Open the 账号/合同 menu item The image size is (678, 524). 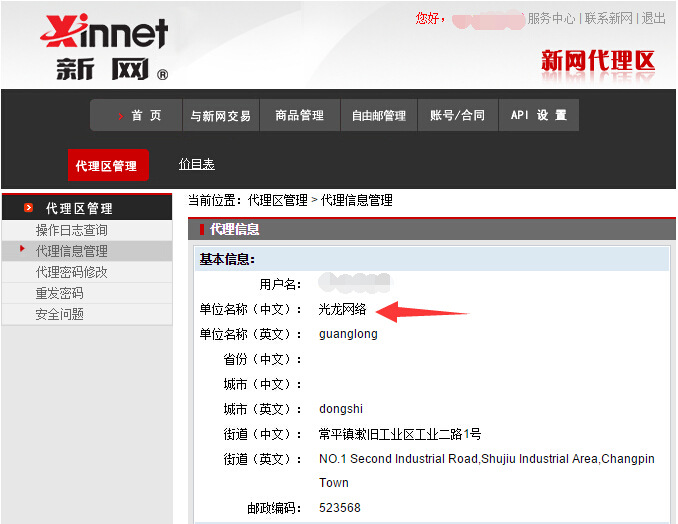458,116
